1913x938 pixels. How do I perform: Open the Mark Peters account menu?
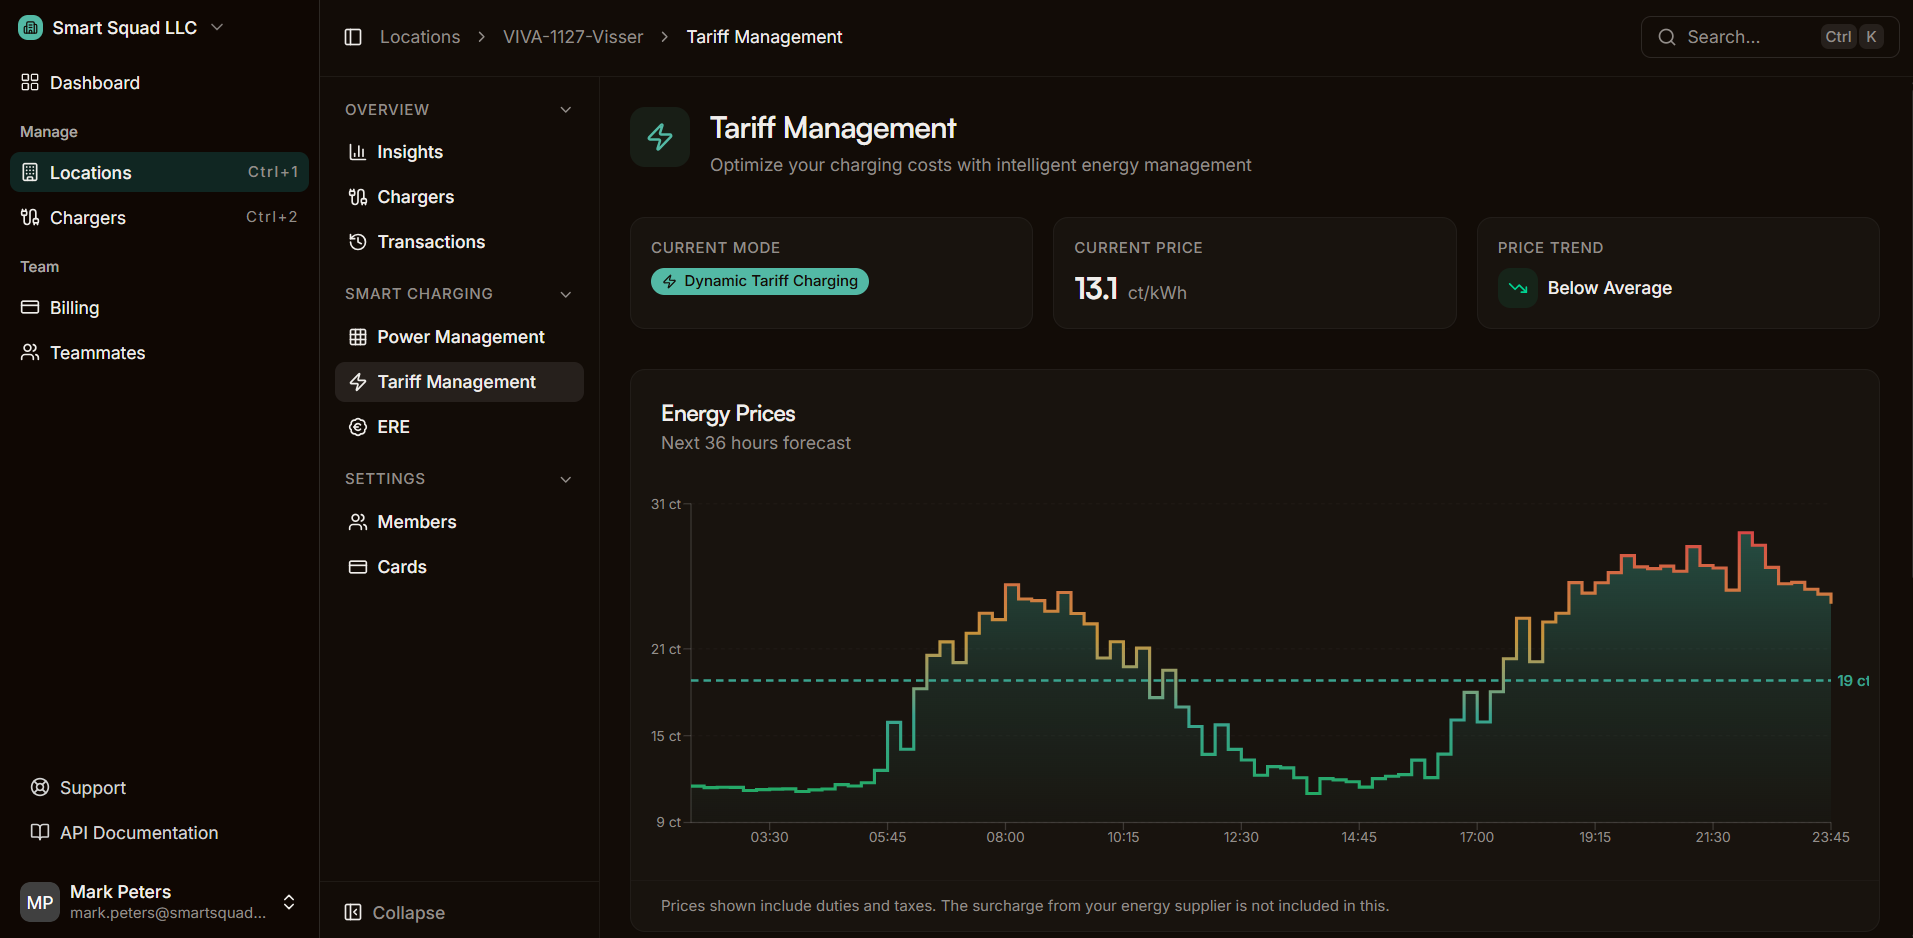click(160, 901)
